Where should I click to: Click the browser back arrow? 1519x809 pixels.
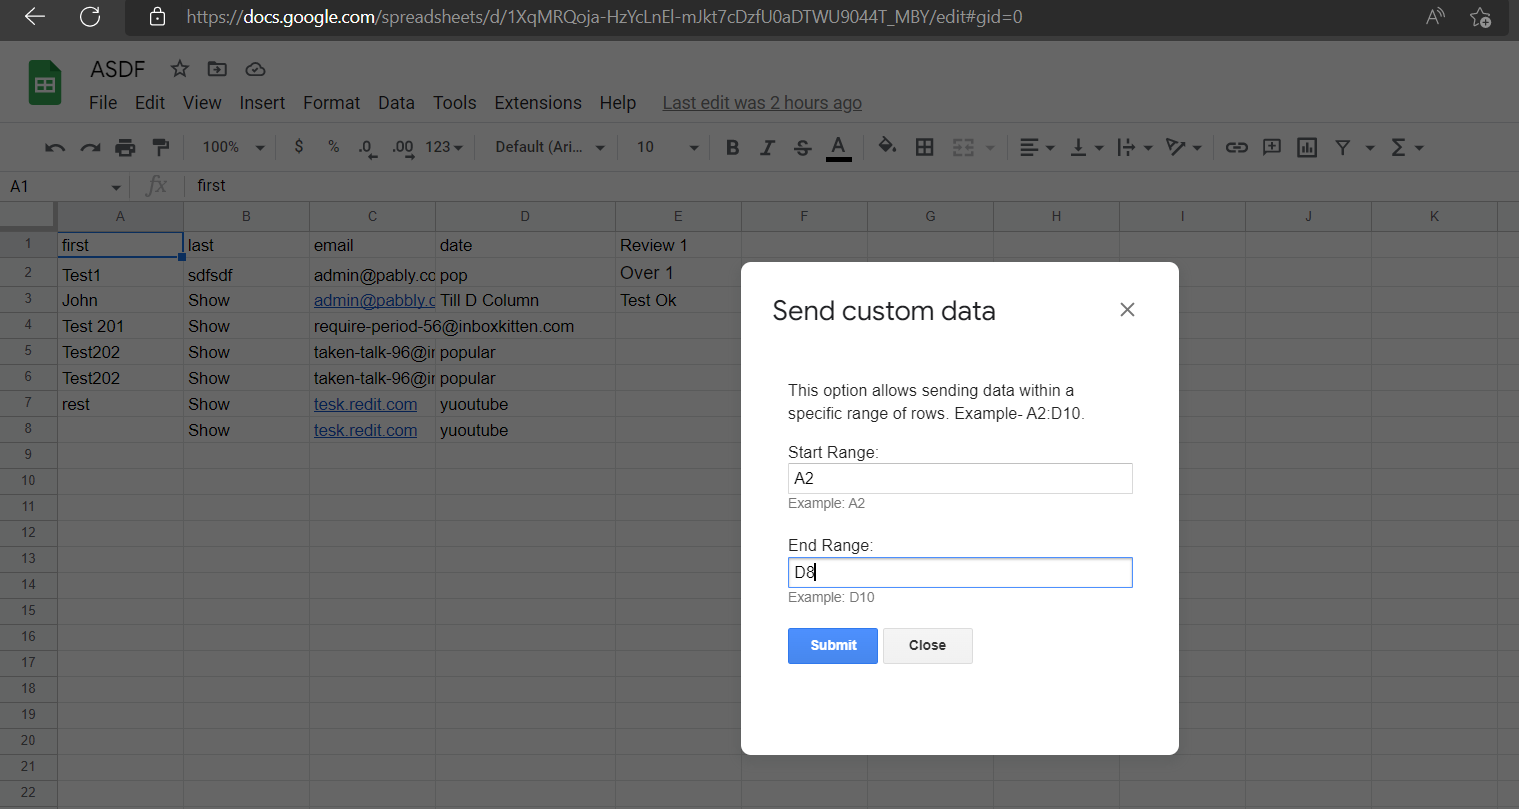point(35,16)
